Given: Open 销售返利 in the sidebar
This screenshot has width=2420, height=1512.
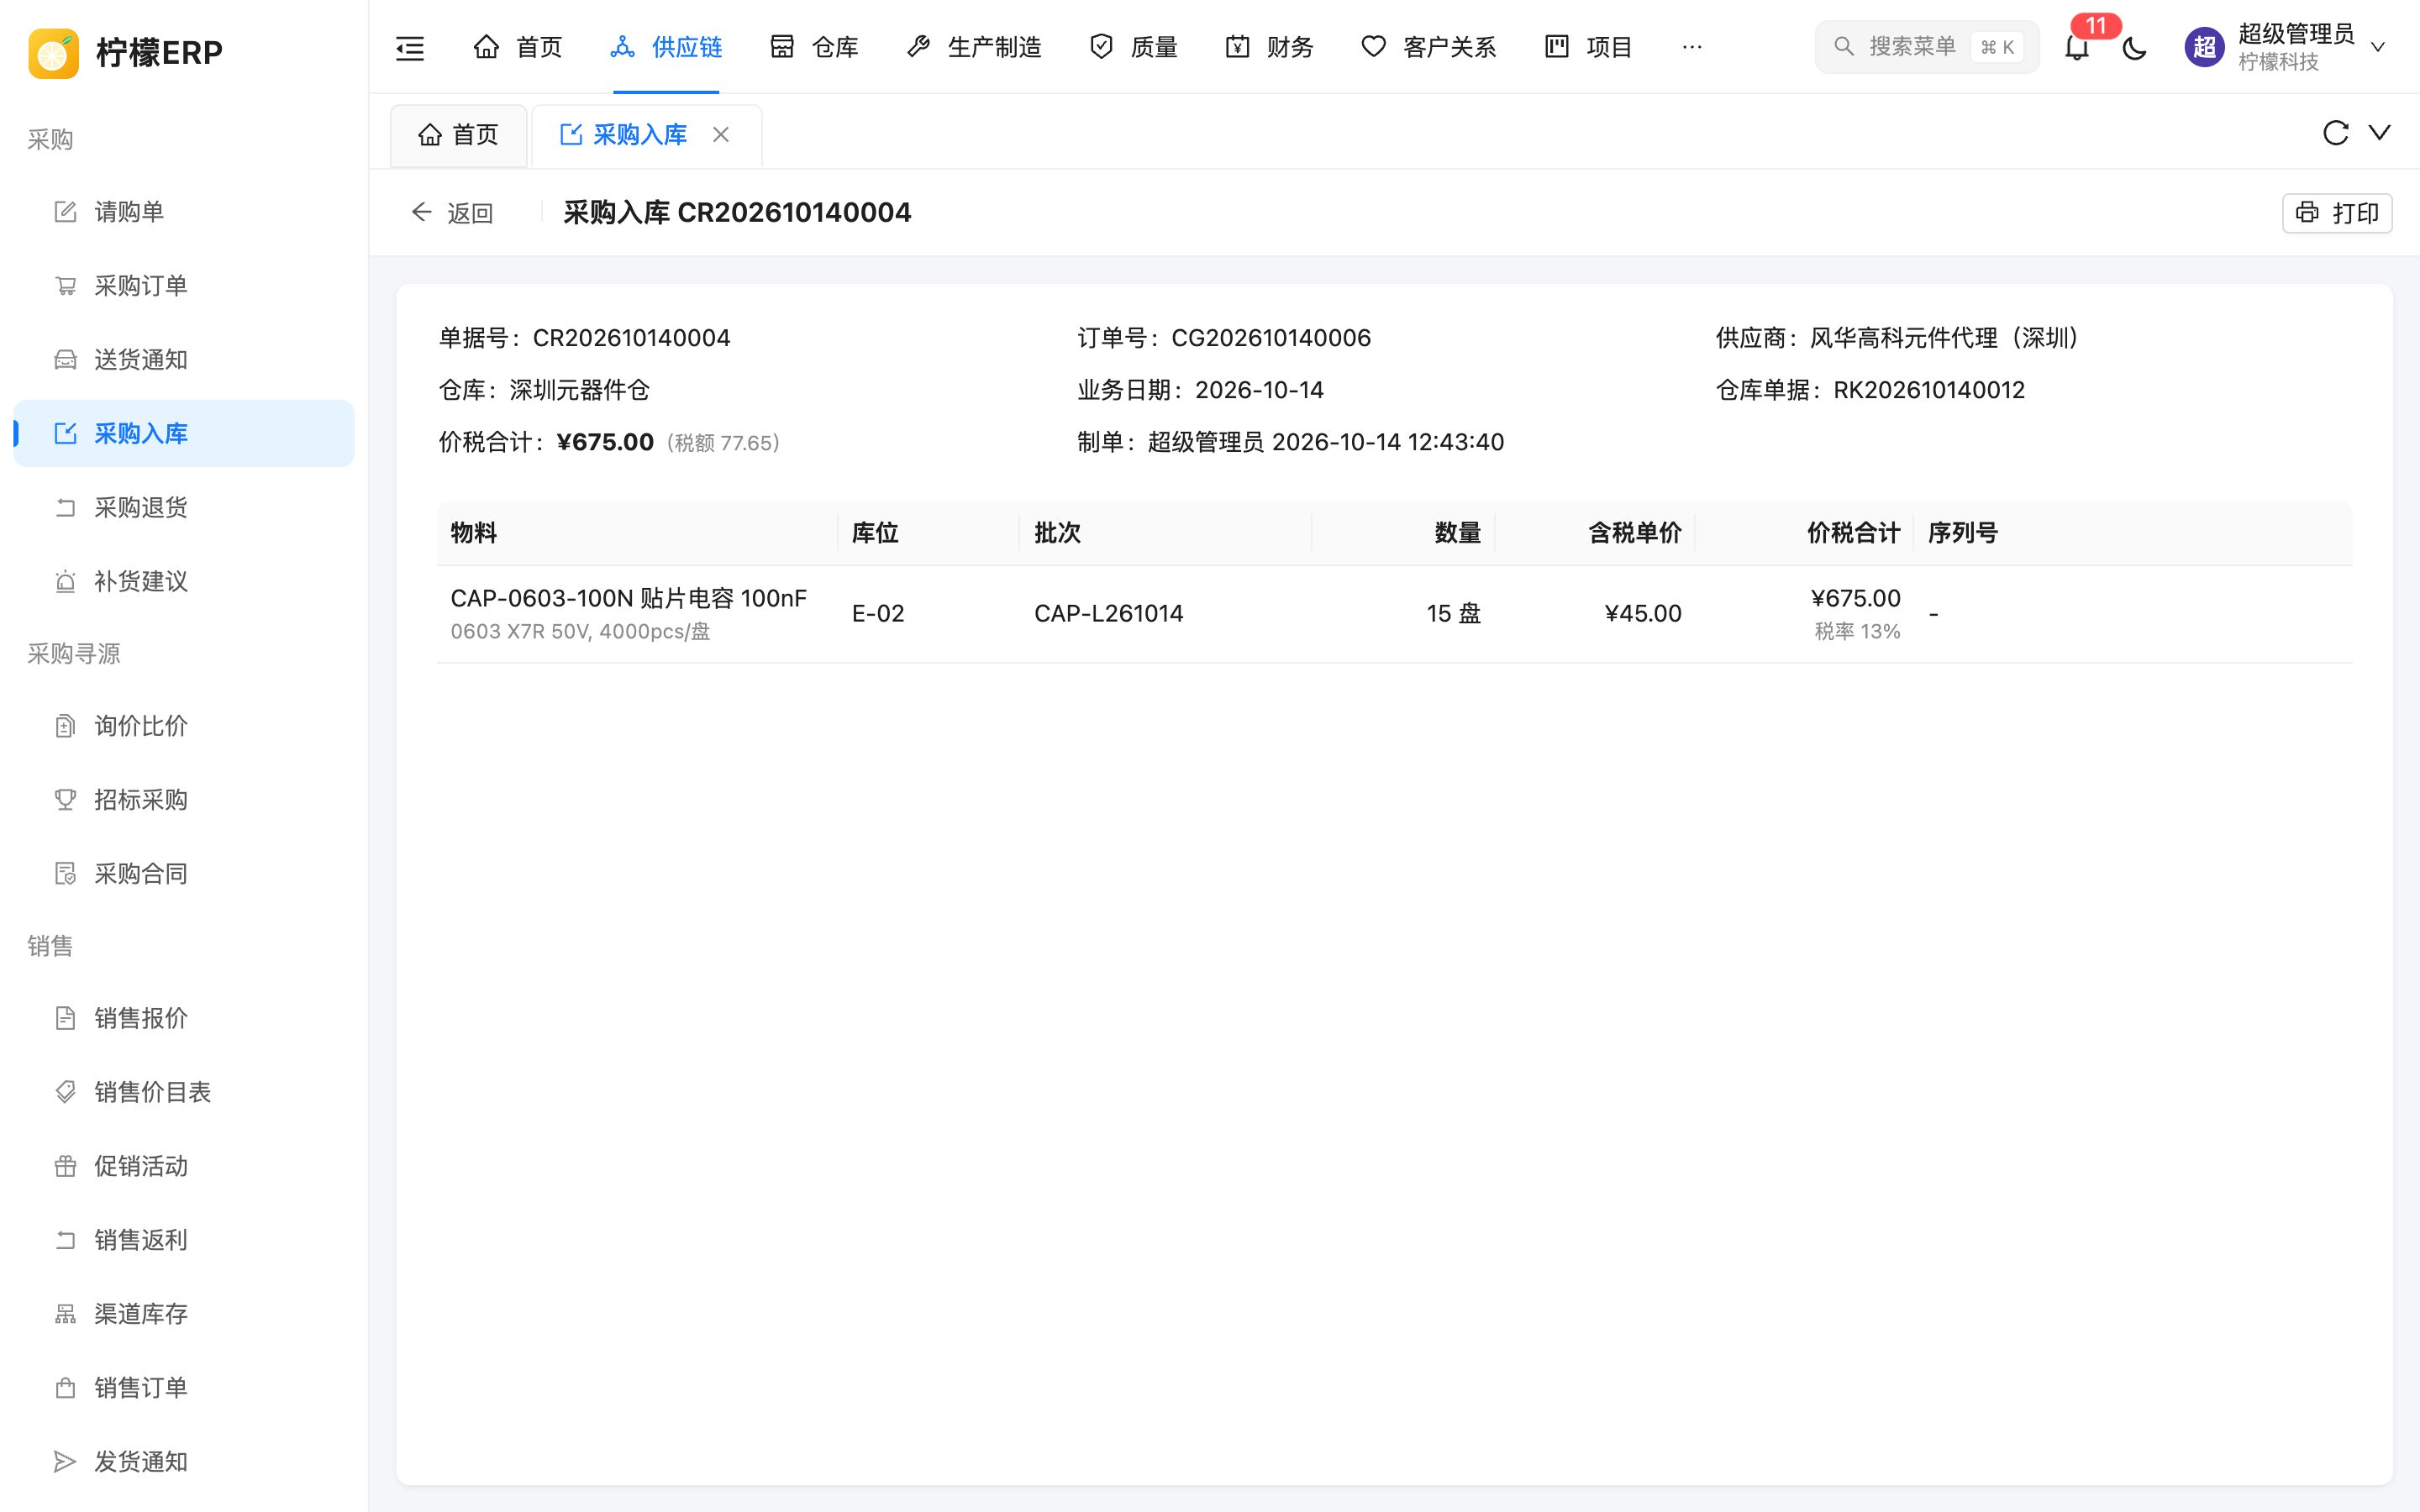Looking at the screenshot, I should (x=184, y=1240).
